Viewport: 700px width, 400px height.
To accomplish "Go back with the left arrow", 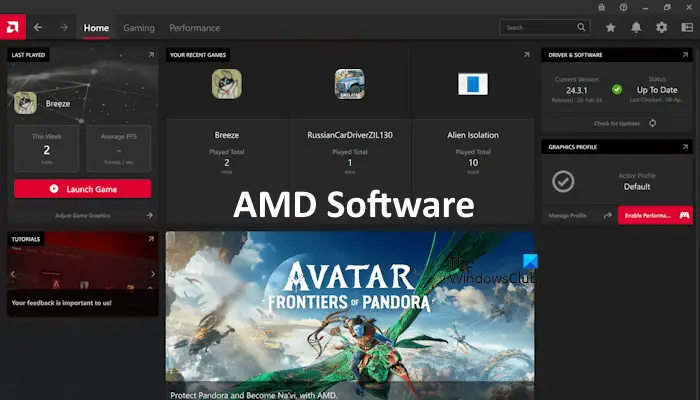I will coord(38,28).
